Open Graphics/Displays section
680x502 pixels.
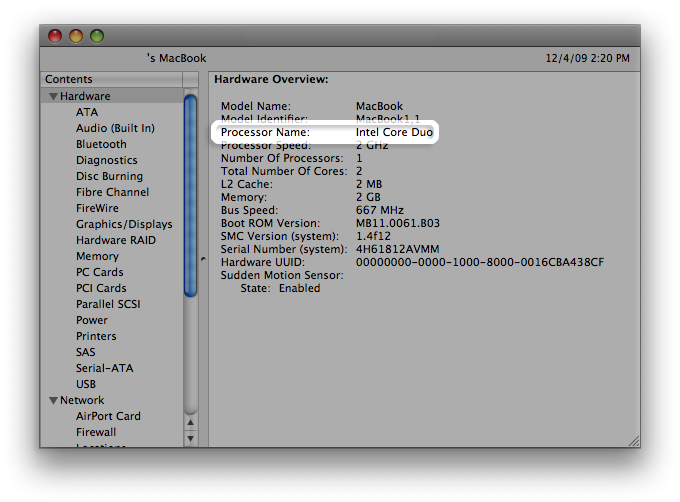point(124,224)
